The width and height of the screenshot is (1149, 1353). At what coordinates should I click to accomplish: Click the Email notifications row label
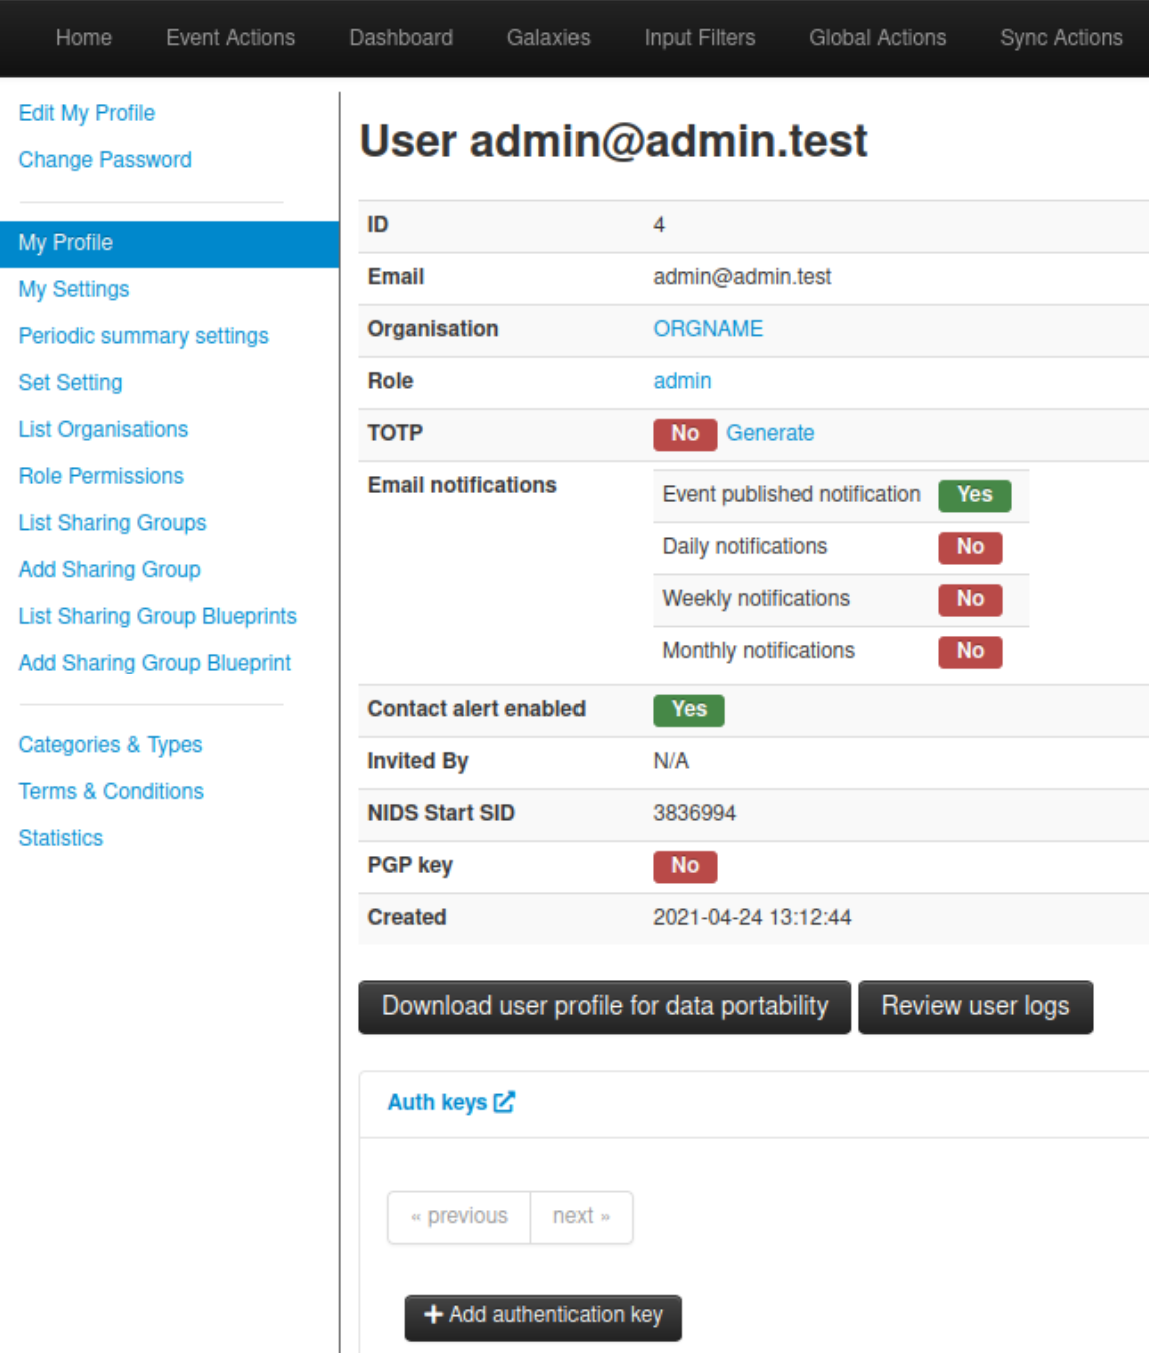[x=462, y=485]
